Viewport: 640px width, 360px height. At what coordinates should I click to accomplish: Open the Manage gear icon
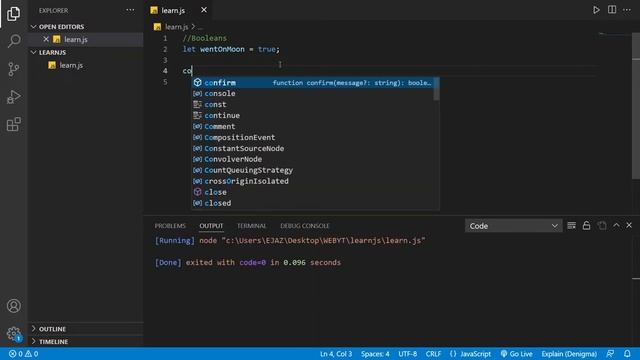pyautogui.click(x=13, y=333)
